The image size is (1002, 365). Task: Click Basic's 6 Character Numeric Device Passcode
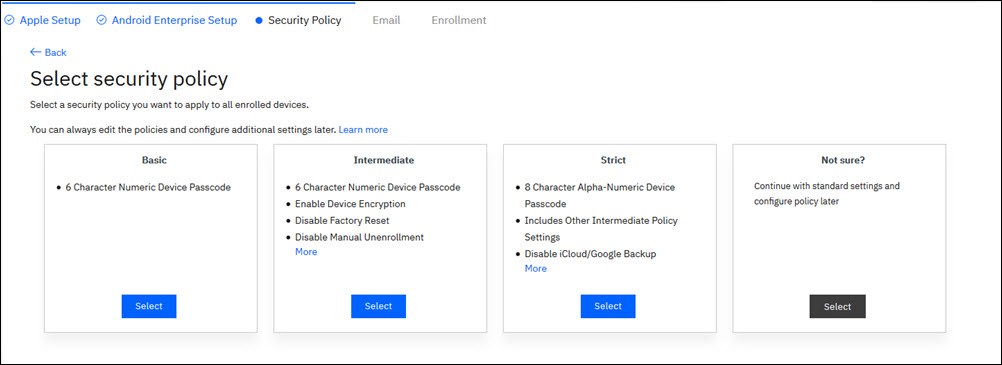[148, 188]
